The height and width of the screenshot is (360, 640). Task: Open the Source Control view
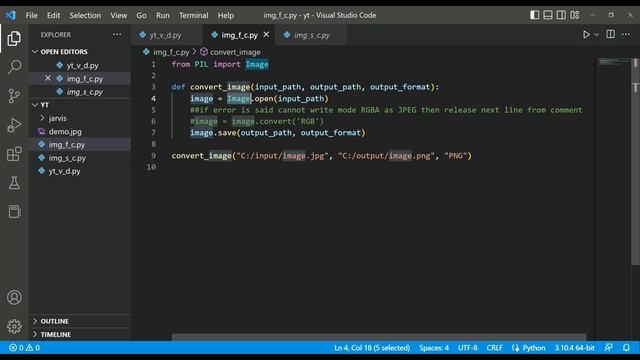(x=14, y=96)
